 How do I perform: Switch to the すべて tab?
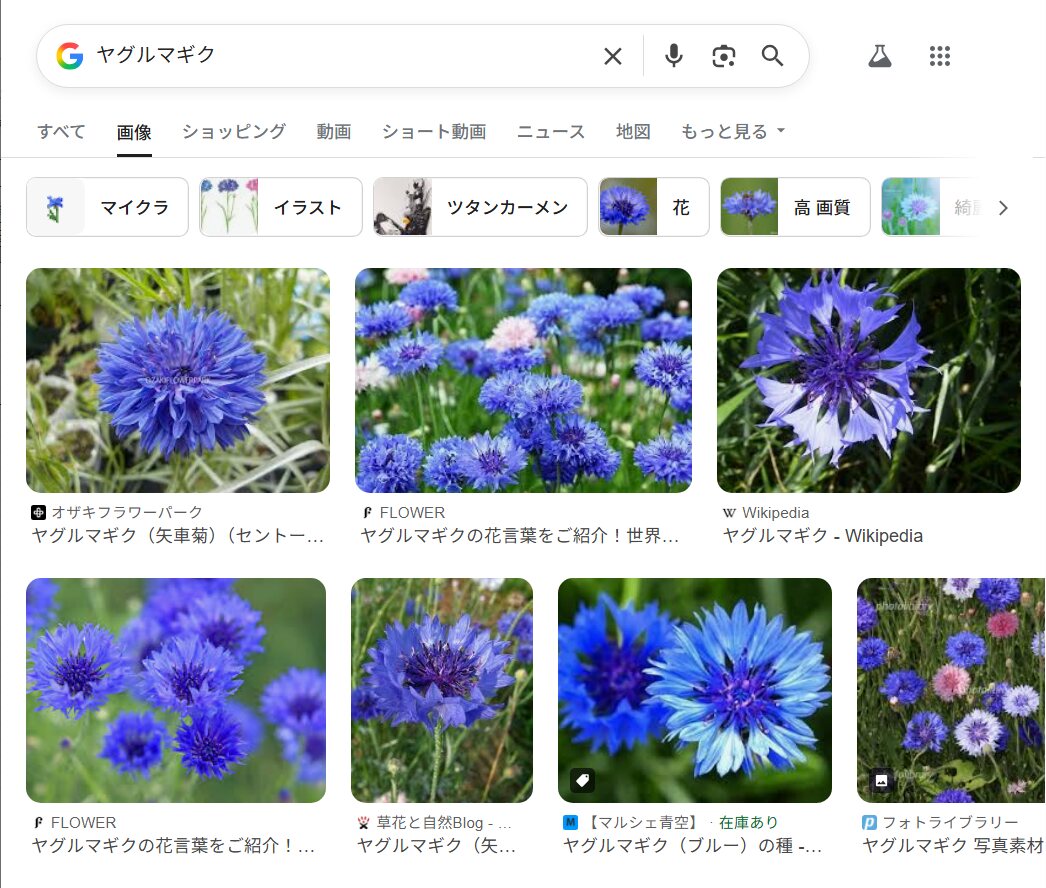click(x=61, y=132)
